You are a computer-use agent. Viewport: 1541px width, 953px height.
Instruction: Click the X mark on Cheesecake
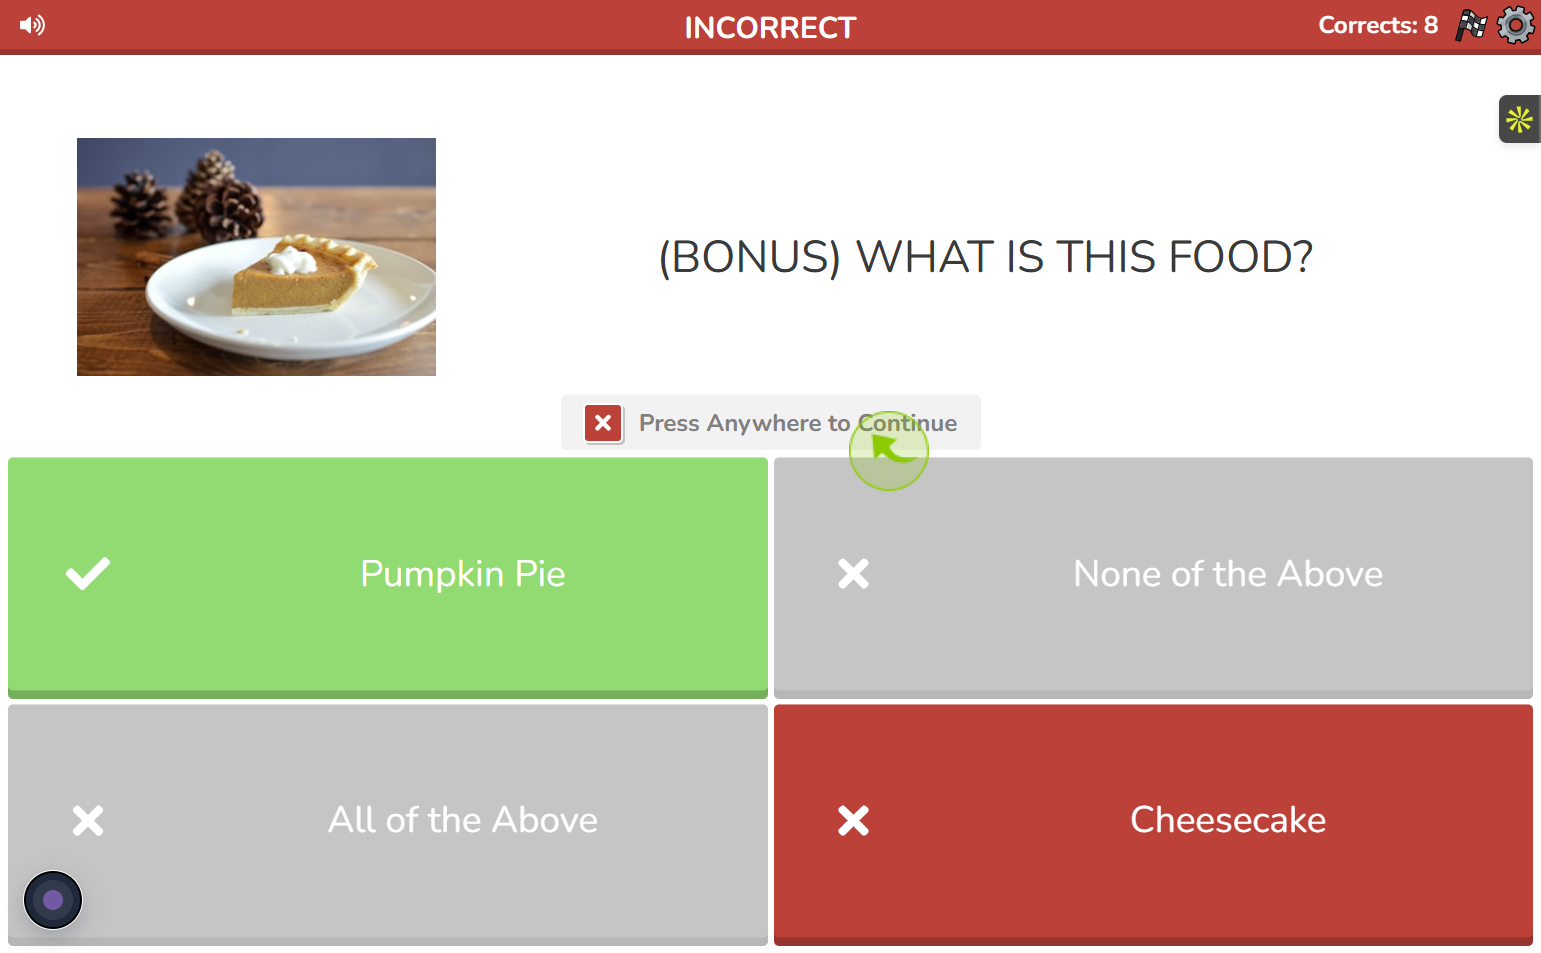(853, 820)
